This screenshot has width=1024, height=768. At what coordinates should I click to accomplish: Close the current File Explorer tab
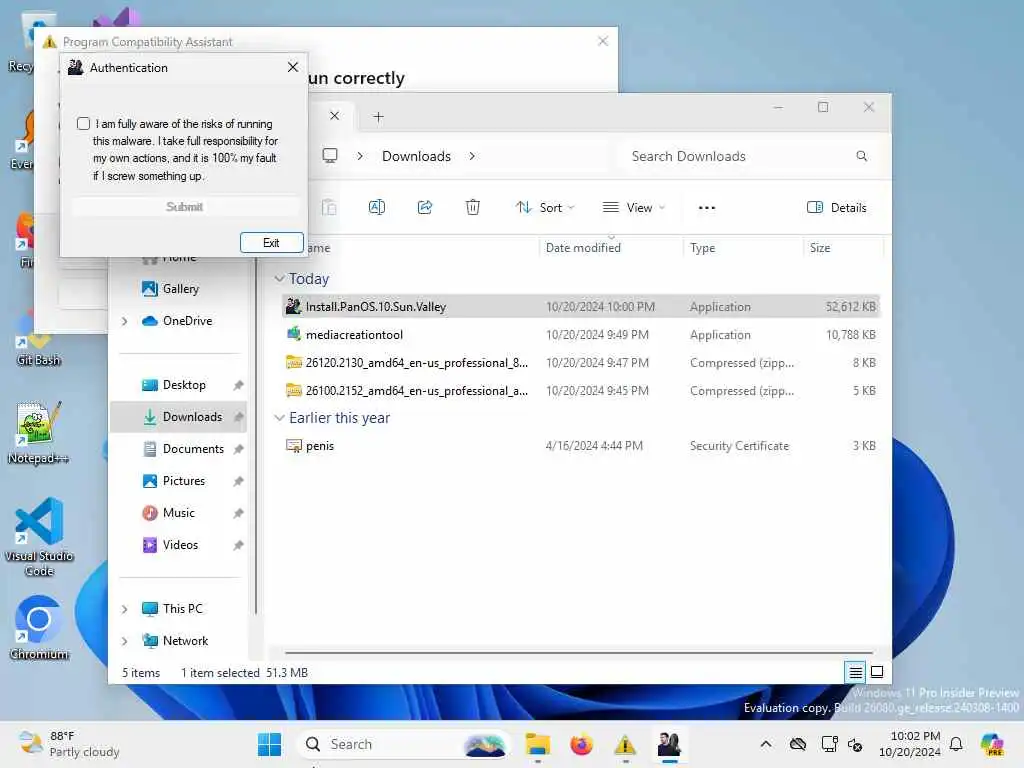(x=334, y=116)
